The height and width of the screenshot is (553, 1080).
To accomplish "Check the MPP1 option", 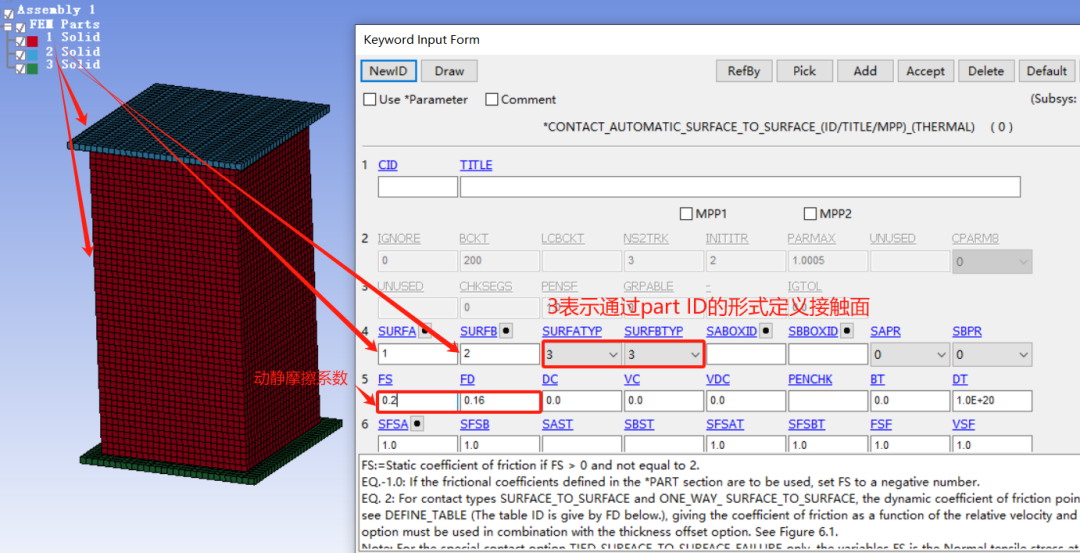I will (x=686, y=213).
